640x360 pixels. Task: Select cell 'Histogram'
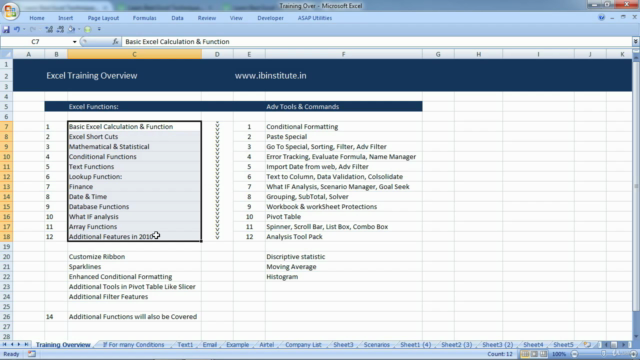(344, 277)
